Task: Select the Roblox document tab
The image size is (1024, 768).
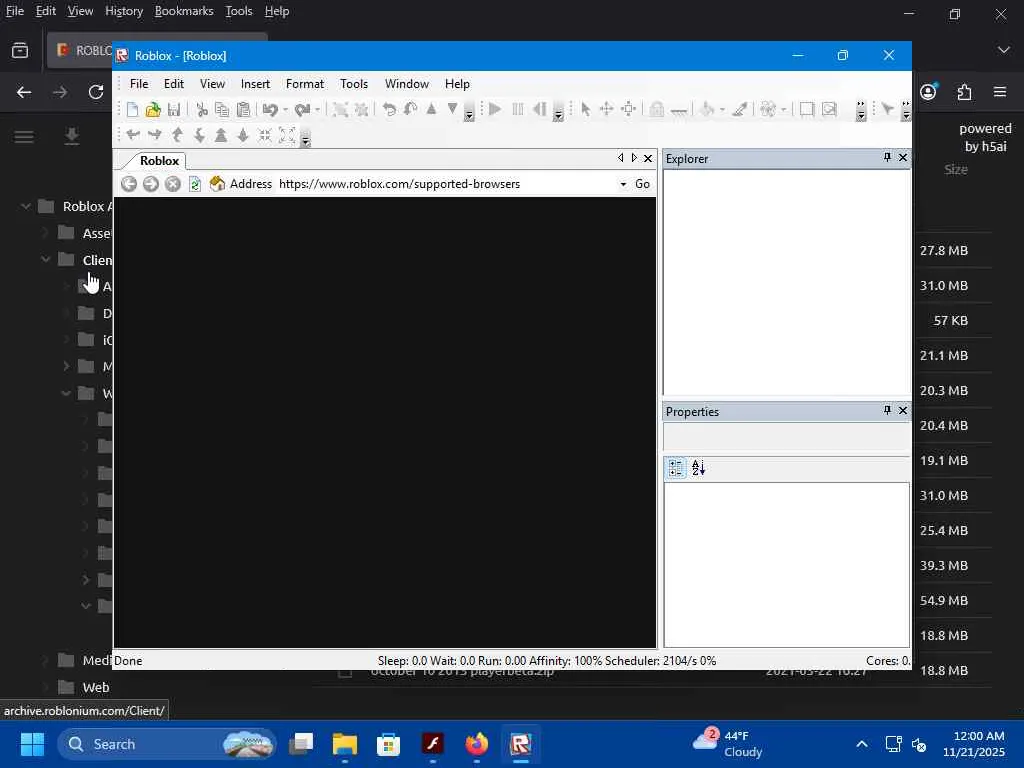Action: (159, 161)
